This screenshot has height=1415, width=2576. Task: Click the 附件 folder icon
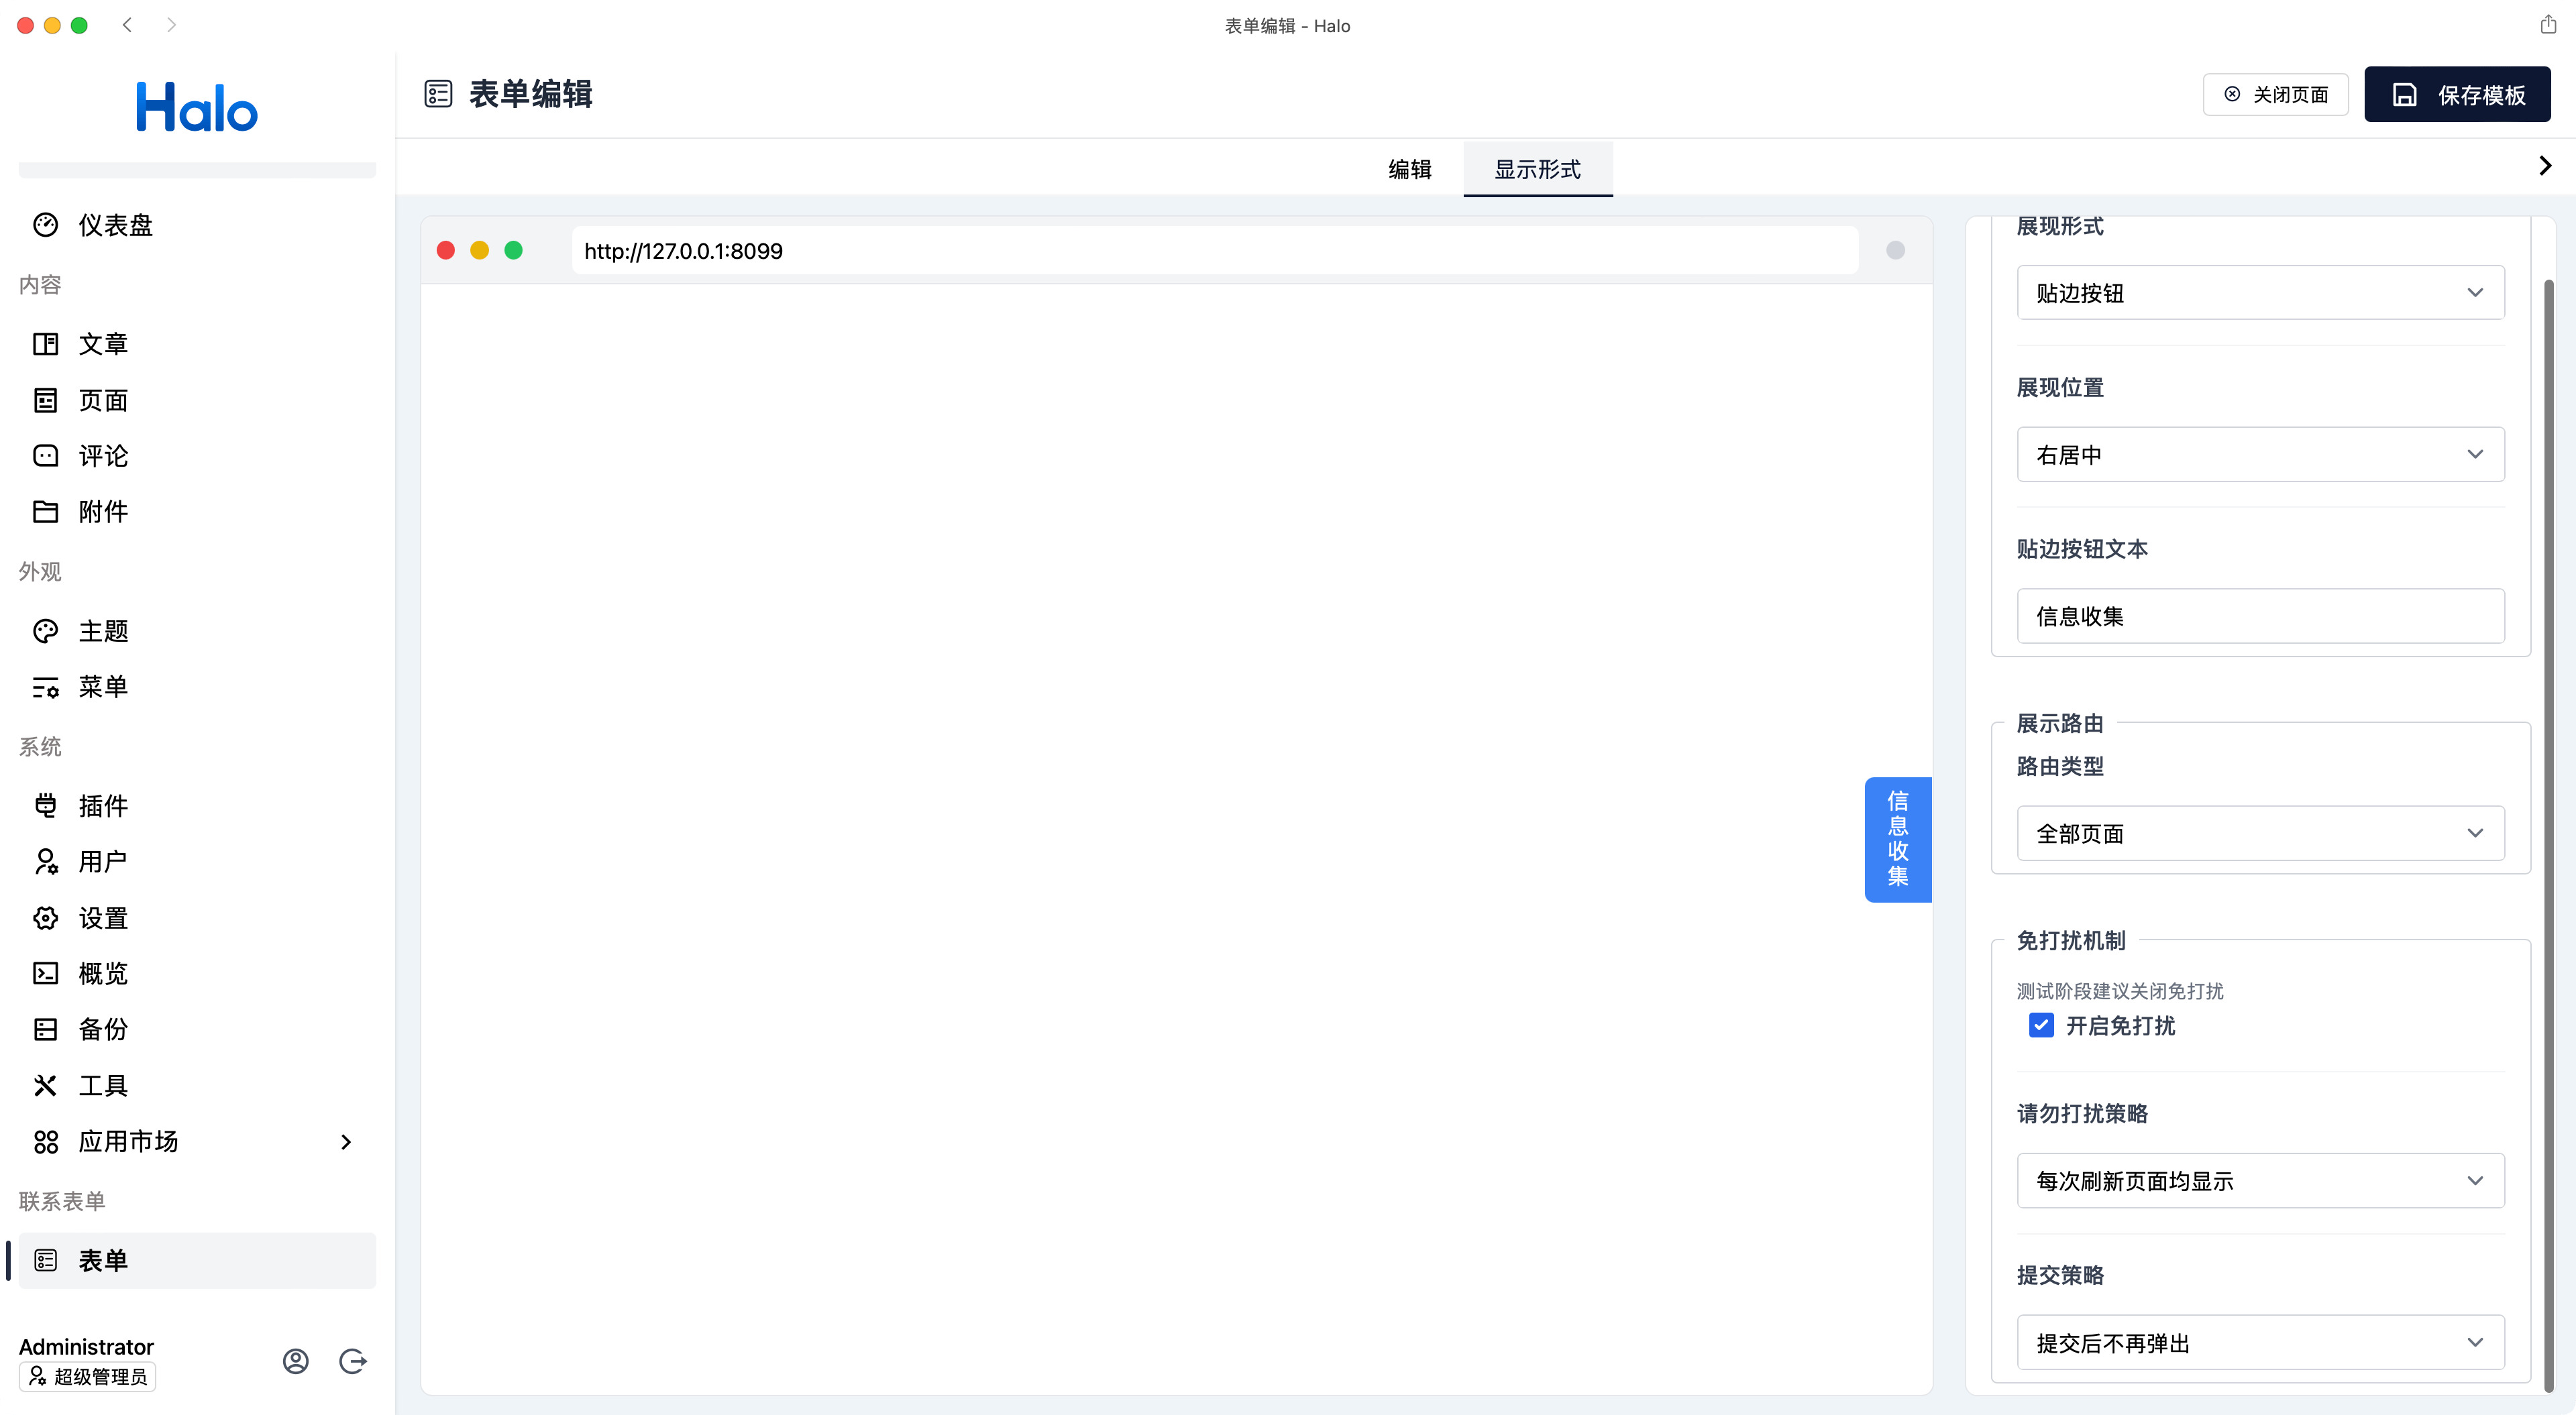tap(45, 512)
